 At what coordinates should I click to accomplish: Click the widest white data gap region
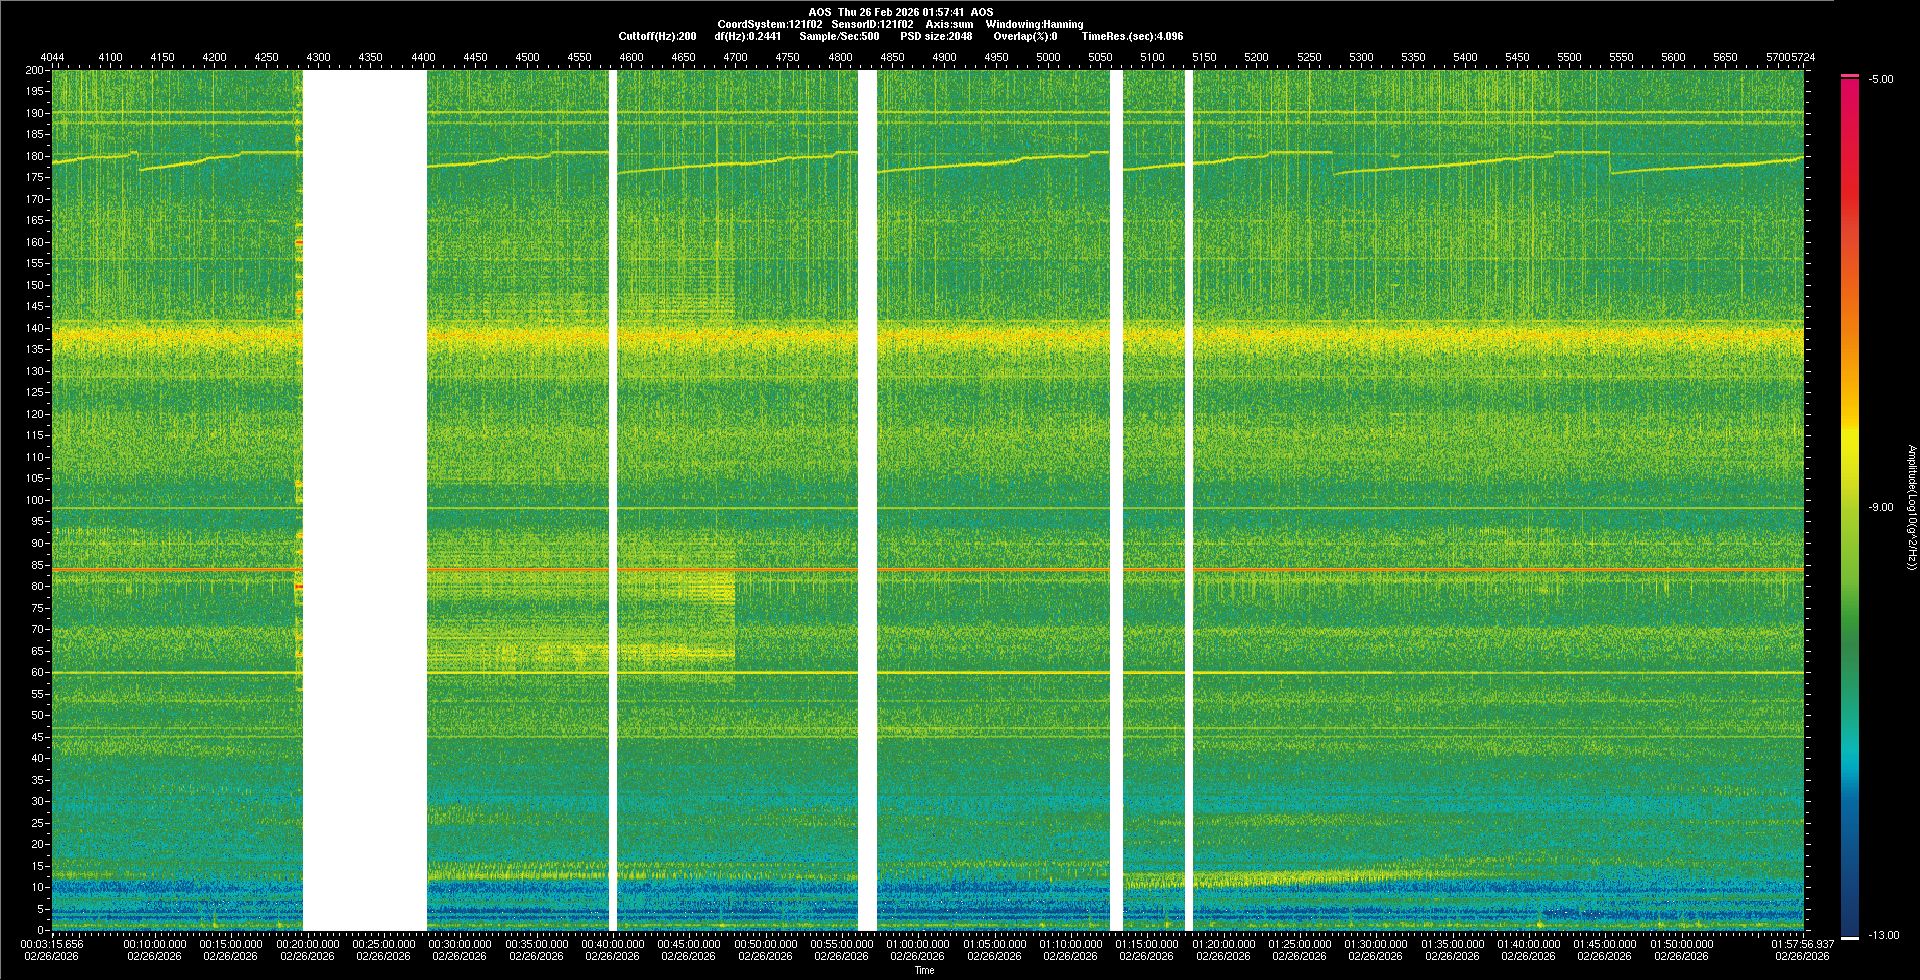coord(365,500)
